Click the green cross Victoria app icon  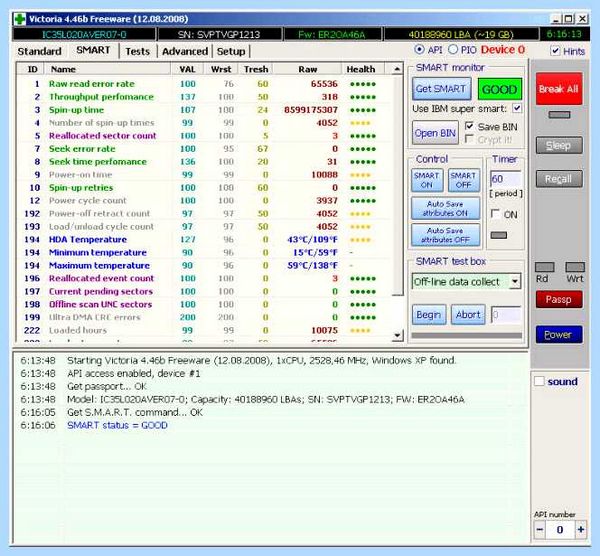click(x=20, y=19)
